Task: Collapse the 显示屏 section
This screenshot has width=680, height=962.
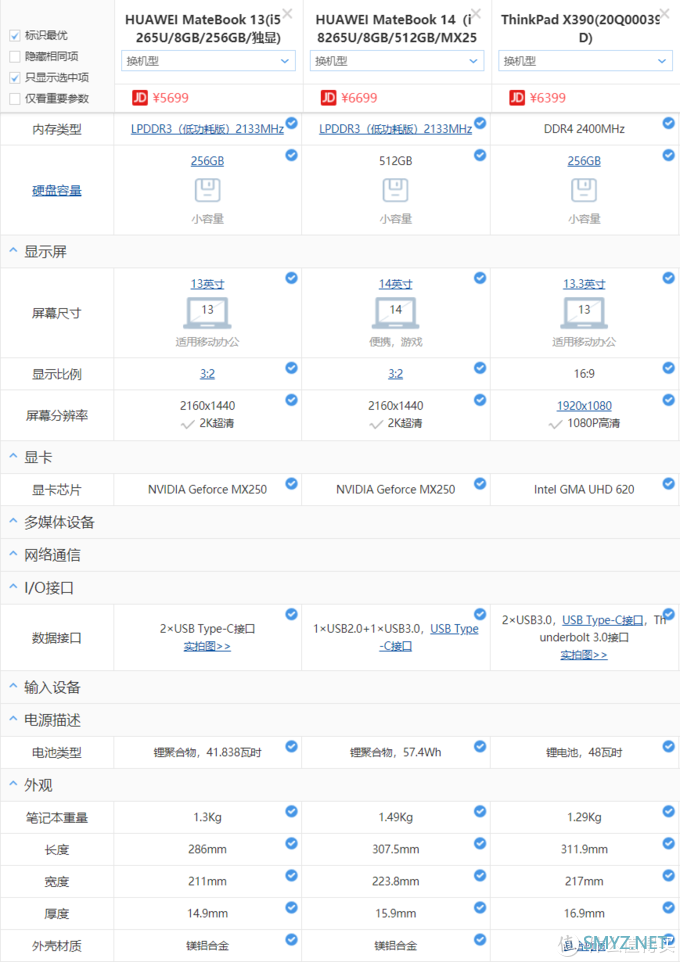Action: [14, 251]
